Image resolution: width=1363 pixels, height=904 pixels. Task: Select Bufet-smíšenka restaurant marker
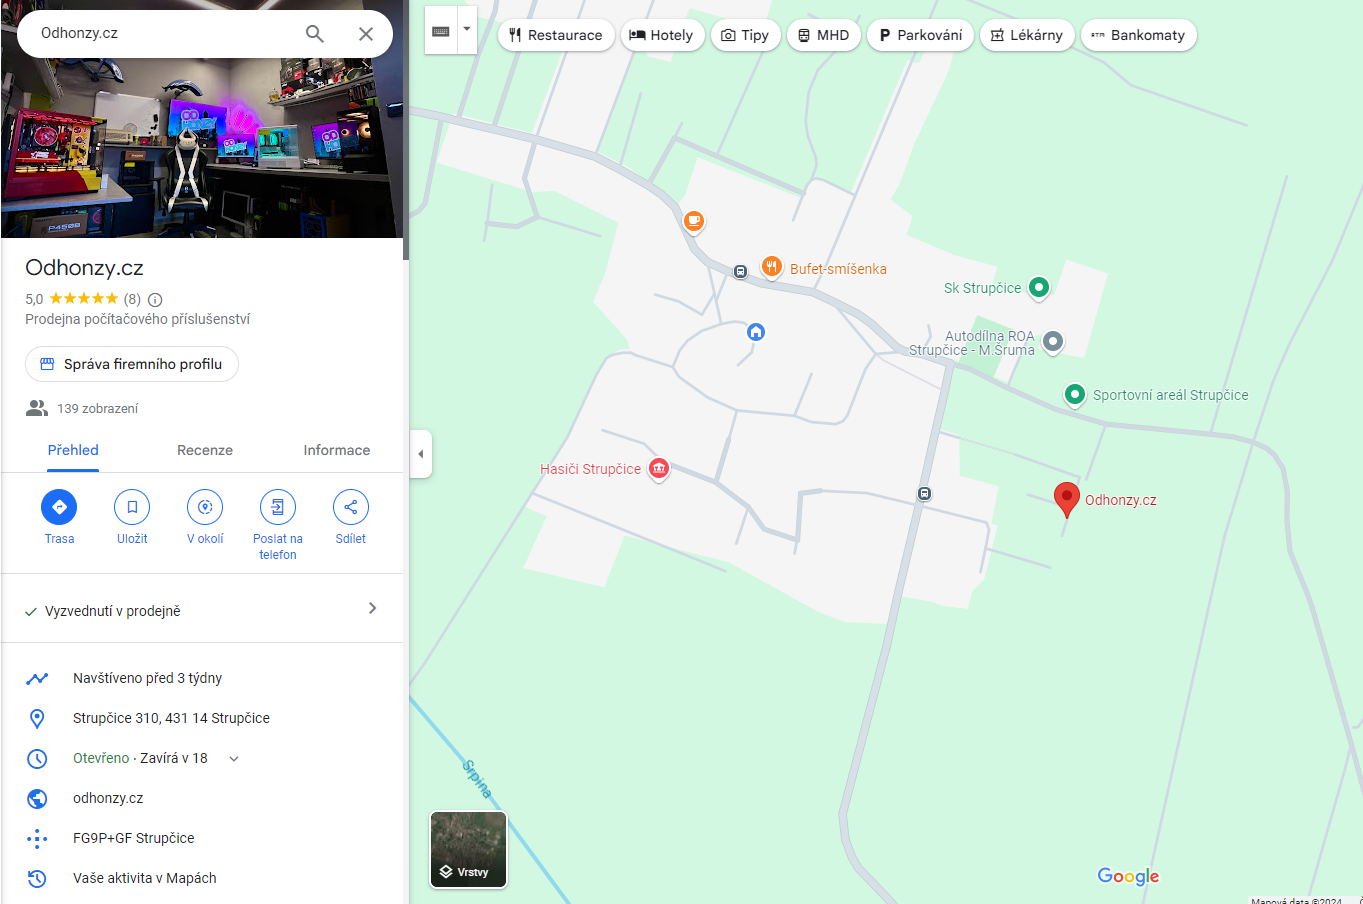pyautogui.click(x=771, y=266)
